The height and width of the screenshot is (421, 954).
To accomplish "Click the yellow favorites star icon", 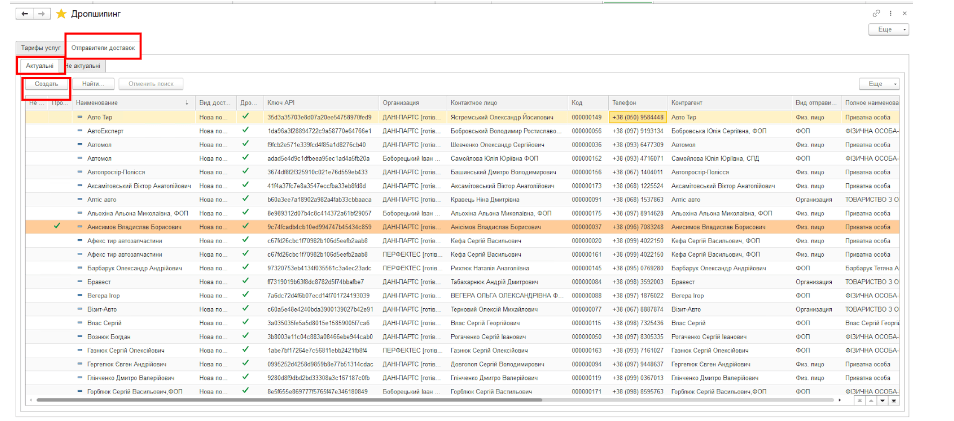I will pos(61,13).
